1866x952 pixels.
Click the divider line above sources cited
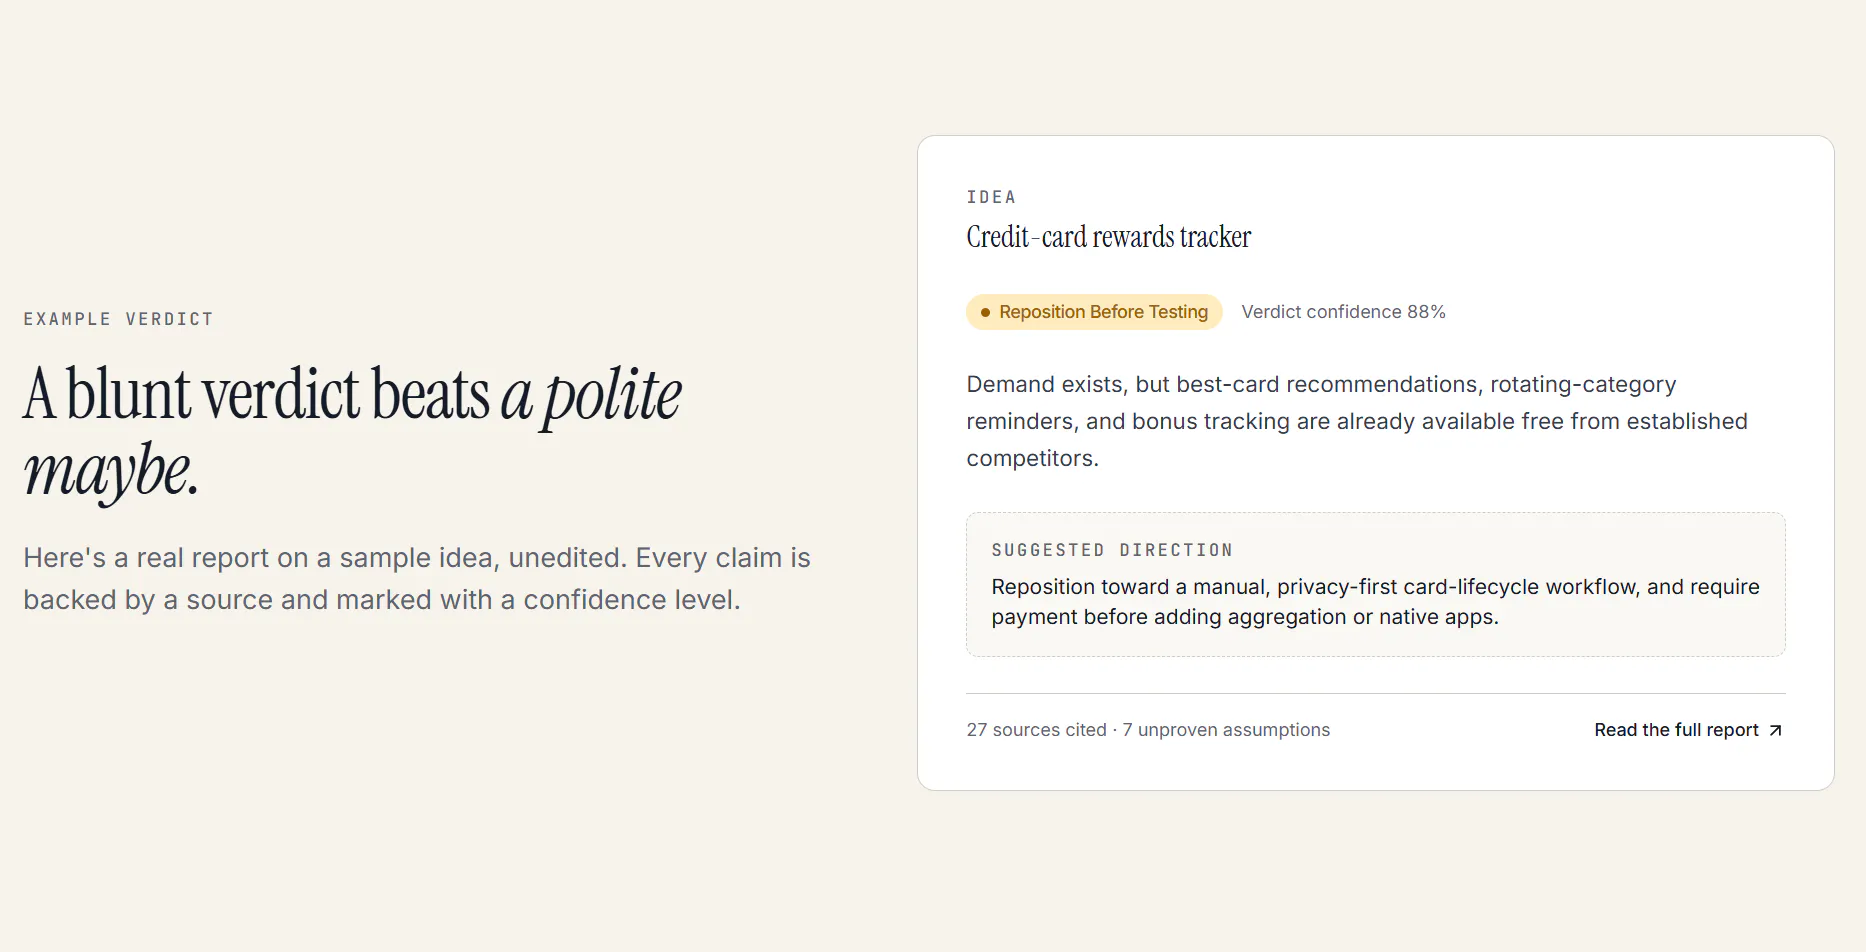click(1375, 693)
